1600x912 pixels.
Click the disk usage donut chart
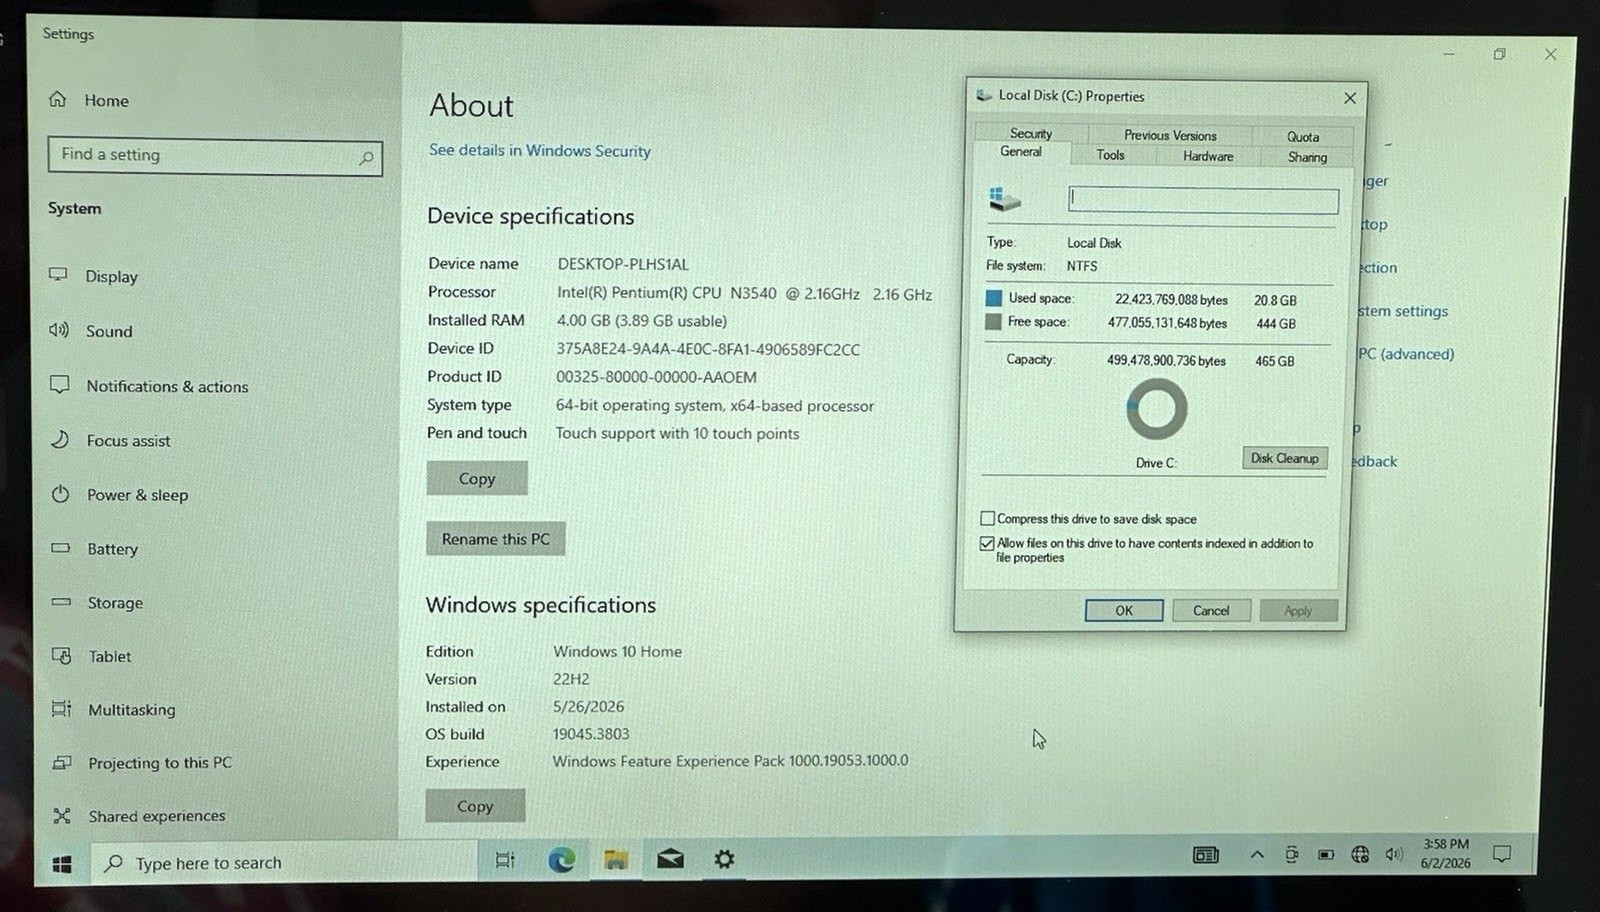click(x=1156, y=409)
